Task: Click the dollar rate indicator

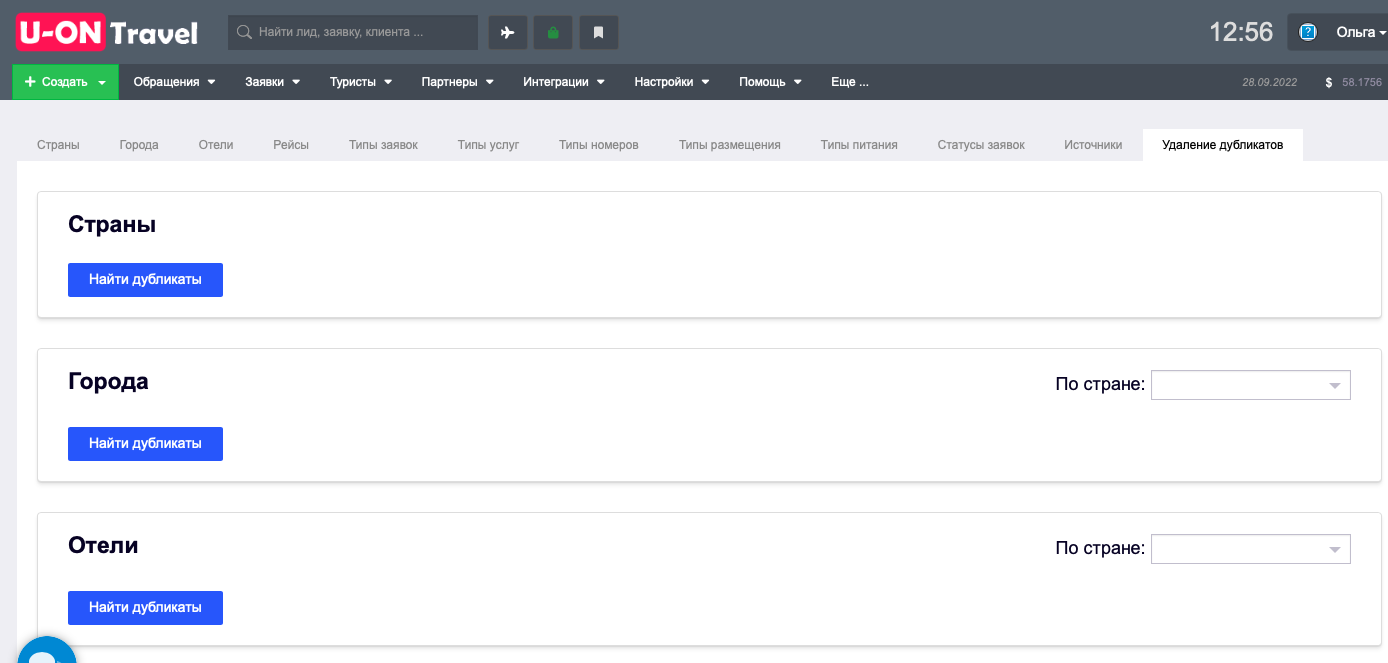Action: pos(1353,82)
